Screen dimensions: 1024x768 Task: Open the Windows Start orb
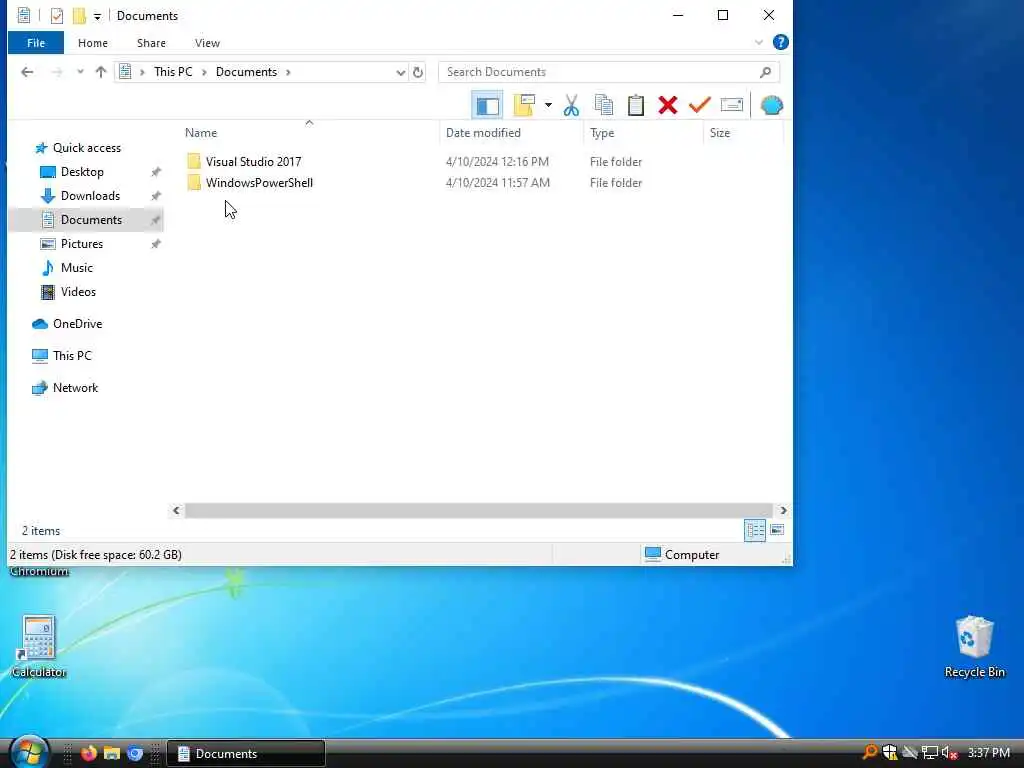click(29, 752)
